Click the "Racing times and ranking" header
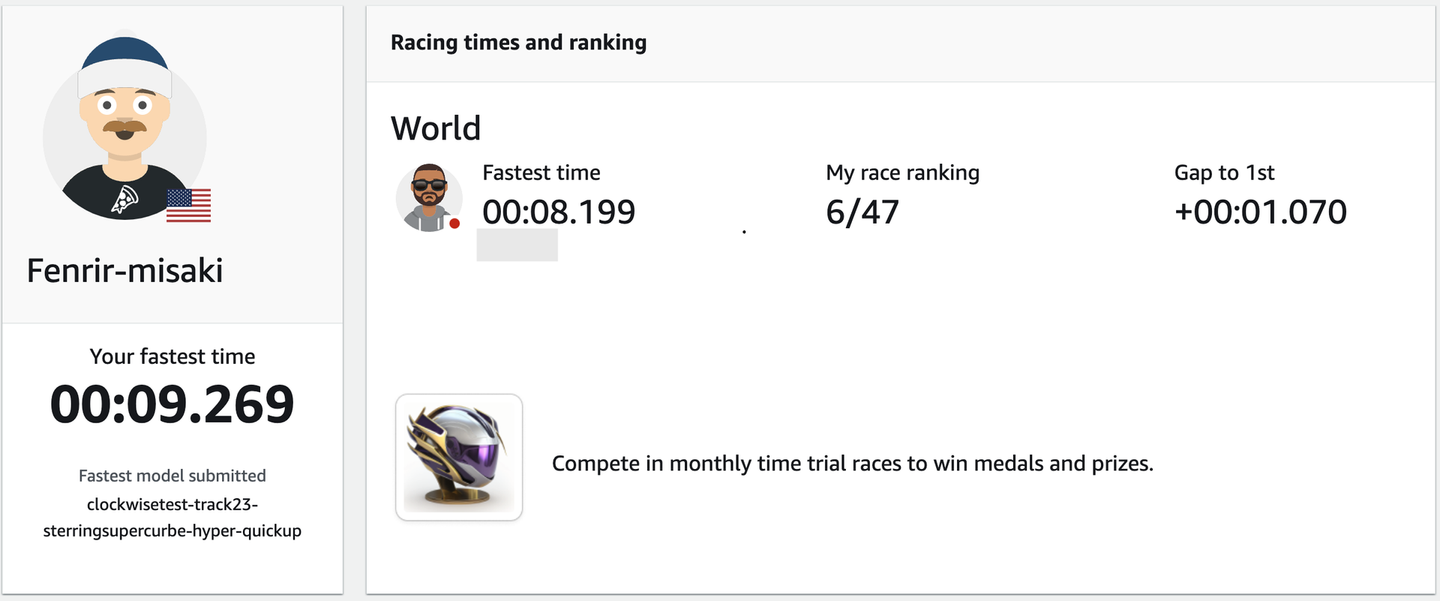1440x601 pixels. (518, 42)
